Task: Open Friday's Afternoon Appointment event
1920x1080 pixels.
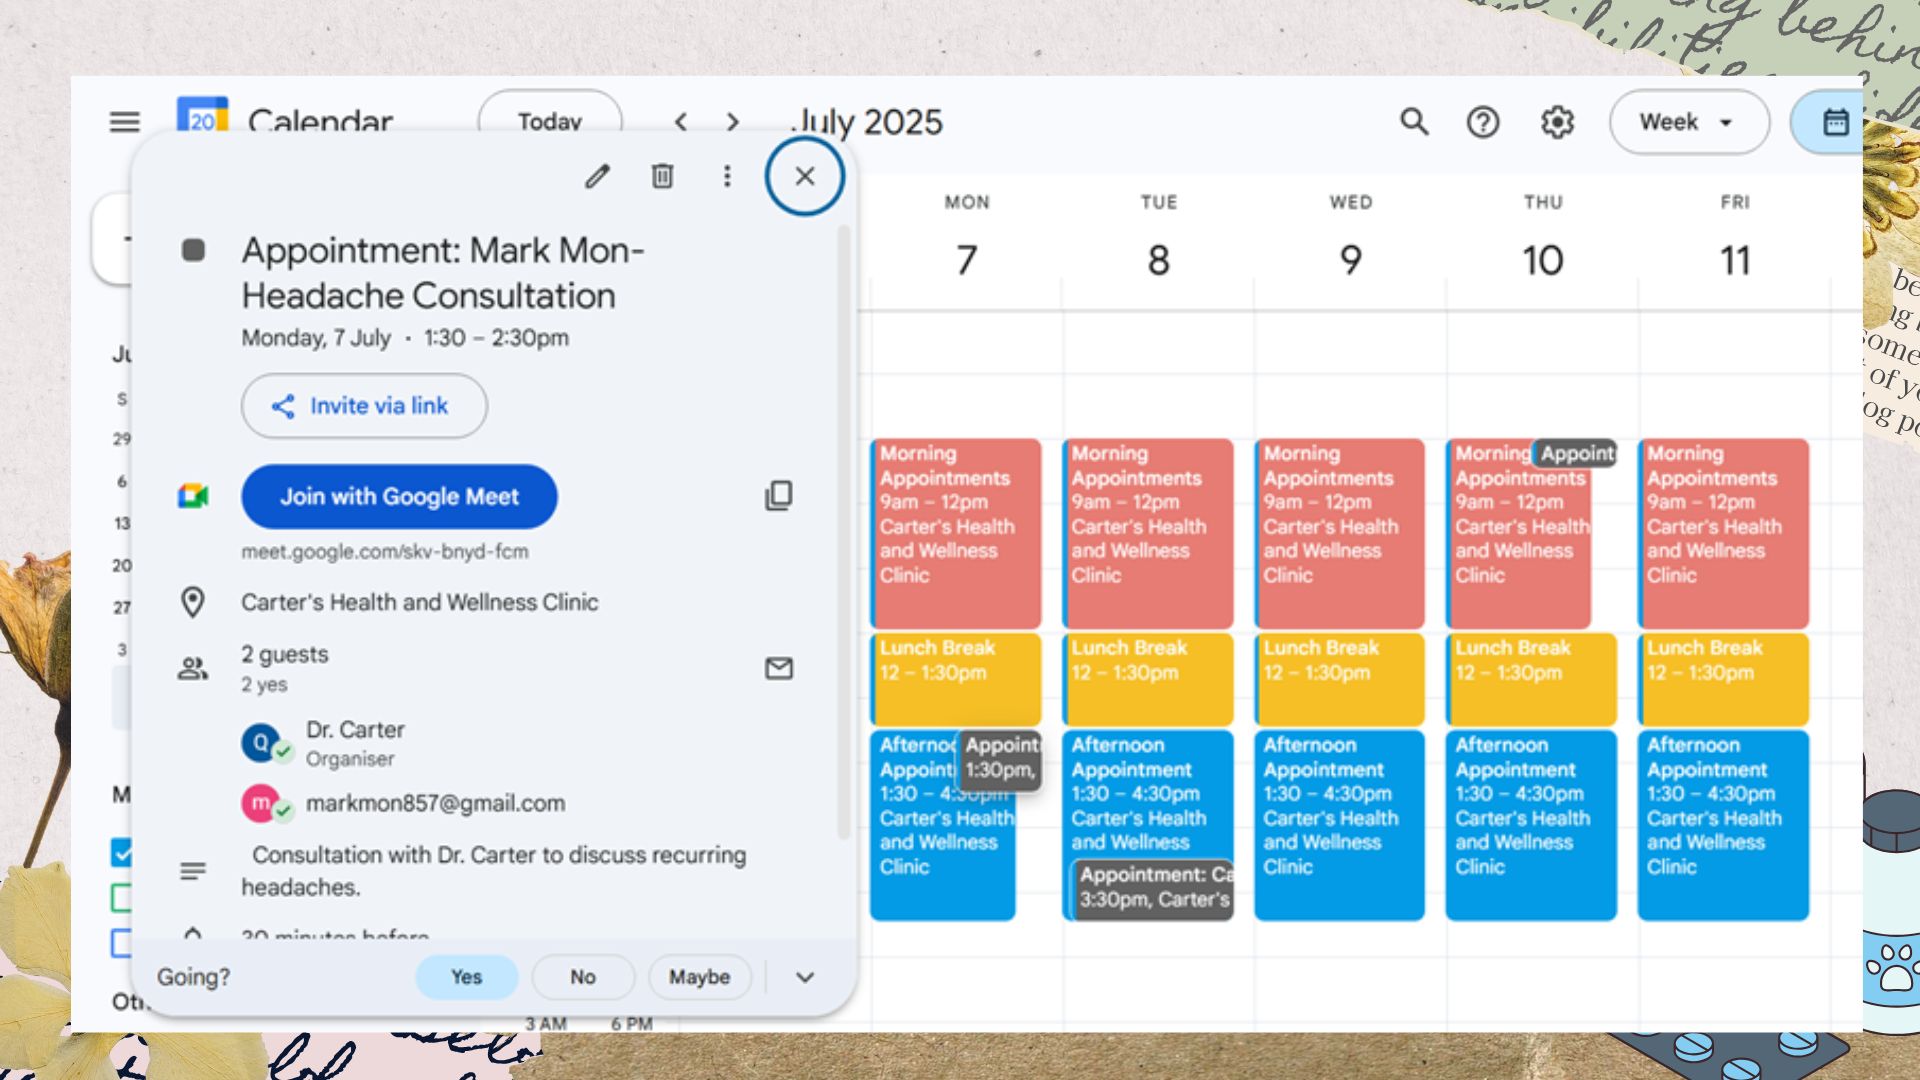Action: 1723,825
